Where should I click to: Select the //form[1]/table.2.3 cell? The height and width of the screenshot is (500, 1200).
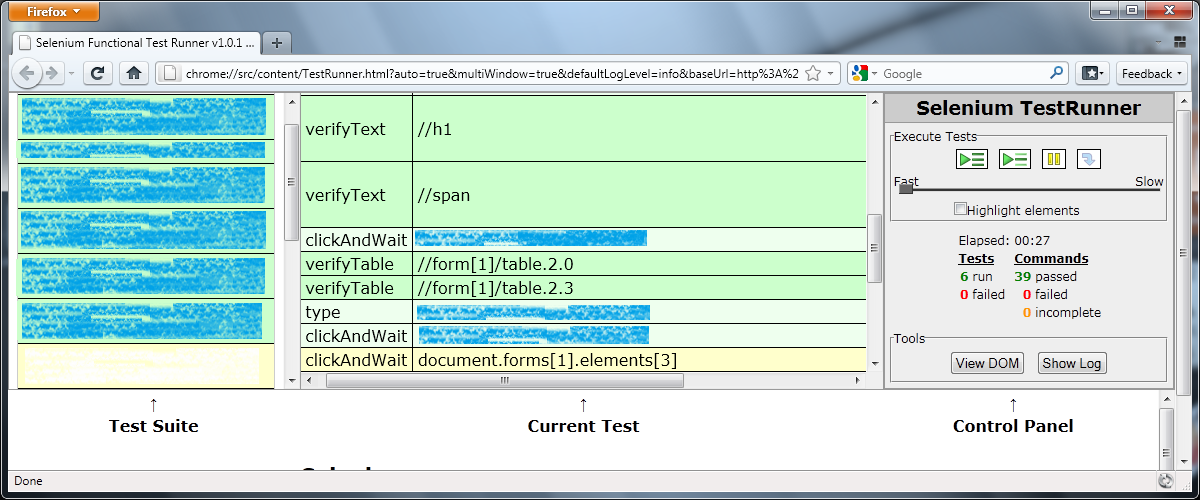(639, 288)
